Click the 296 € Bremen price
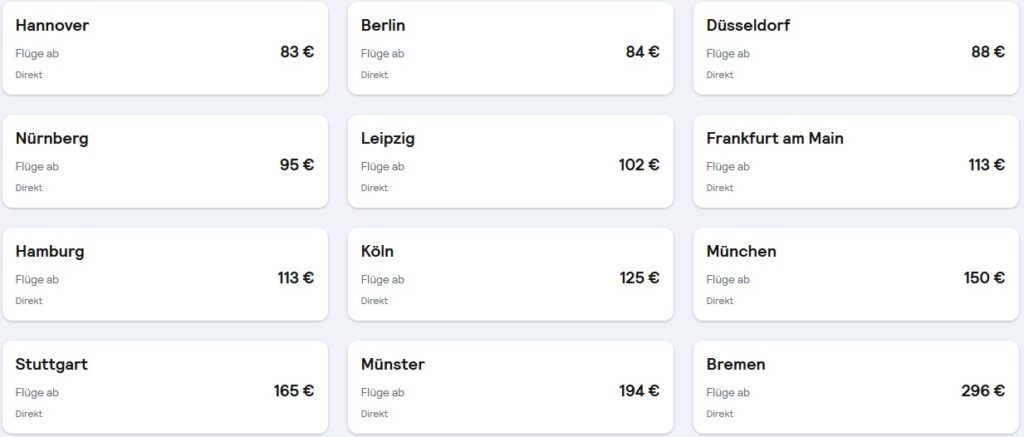Viewport: 1024px width, 437px height. coord(983,391)
